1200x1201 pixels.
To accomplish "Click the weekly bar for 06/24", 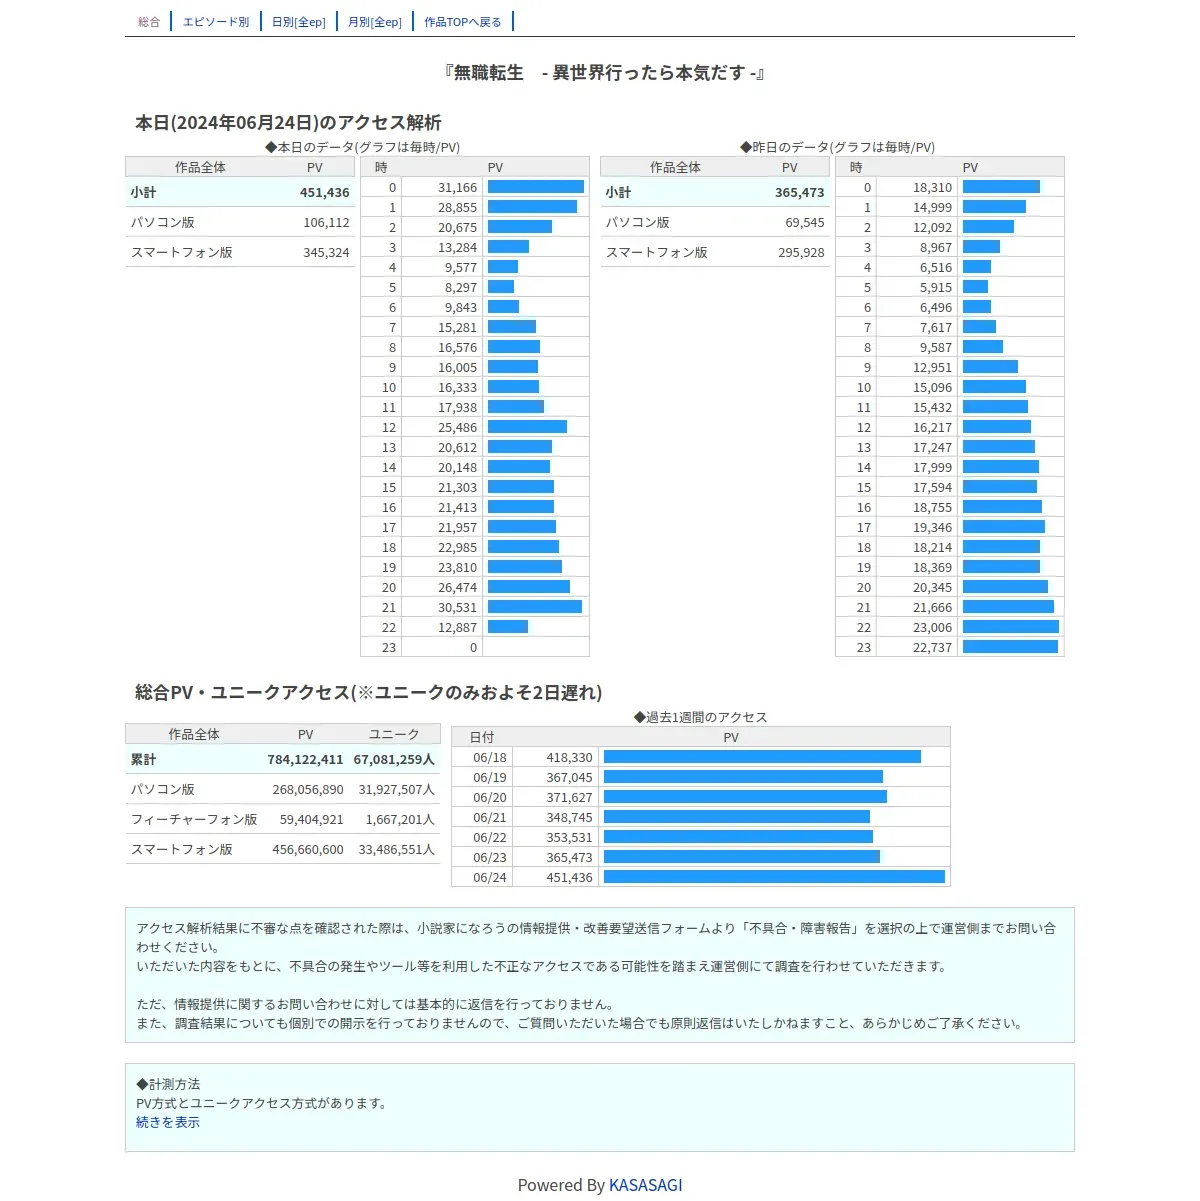I will [774, 877].
